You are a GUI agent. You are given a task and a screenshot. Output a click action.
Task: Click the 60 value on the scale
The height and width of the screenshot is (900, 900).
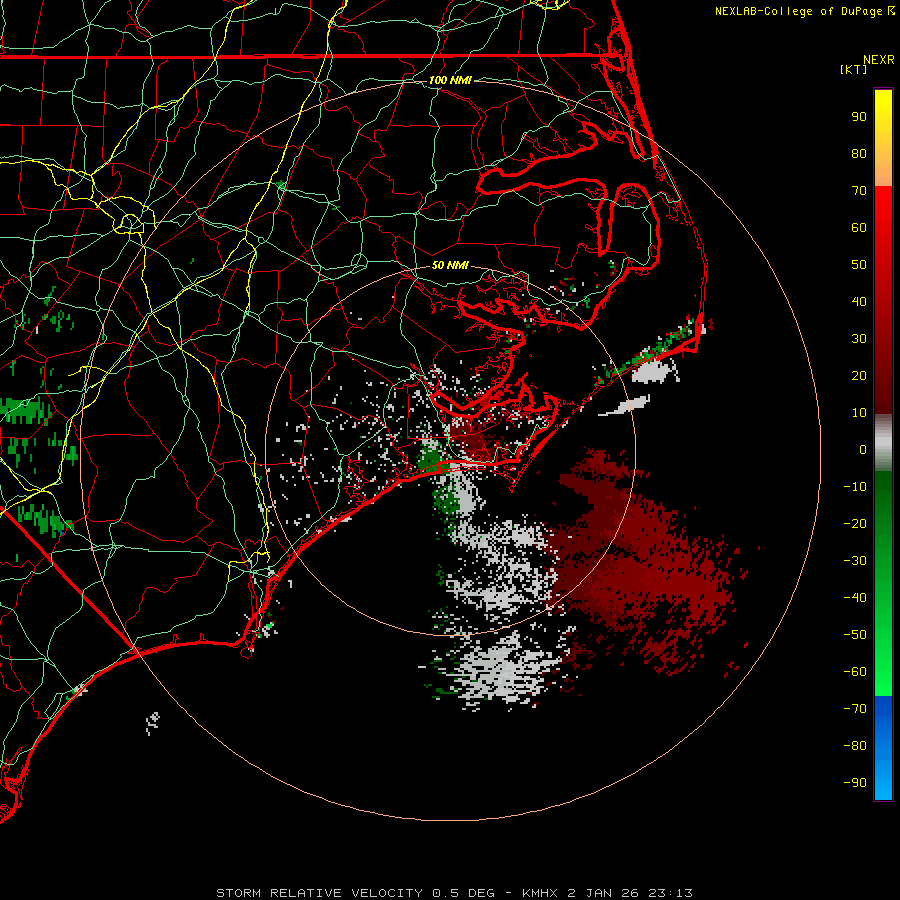click(x=859, y=227)
